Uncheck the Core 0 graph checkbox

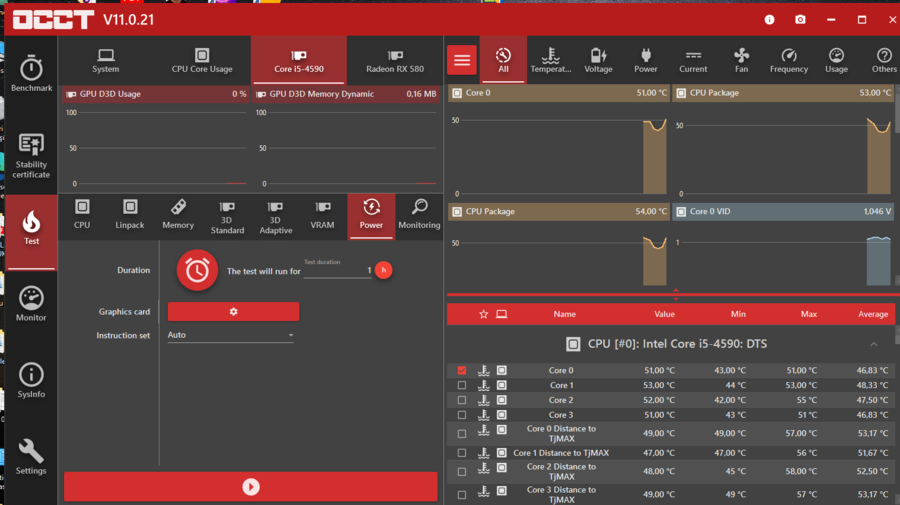coord(462,371)
